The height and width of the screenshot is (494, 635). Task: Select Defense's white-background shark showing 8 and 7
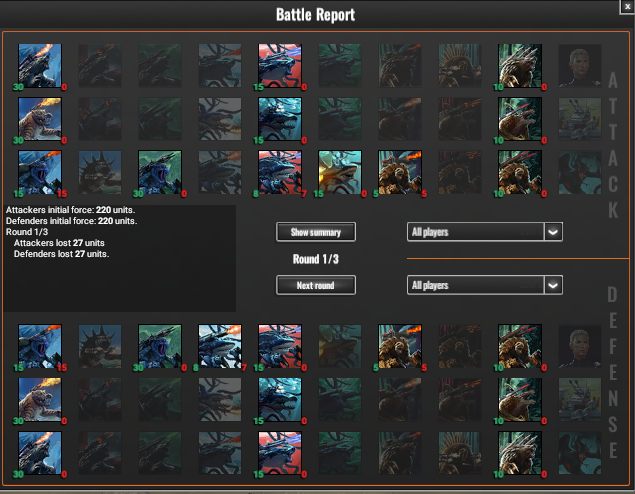click(220, 346)
